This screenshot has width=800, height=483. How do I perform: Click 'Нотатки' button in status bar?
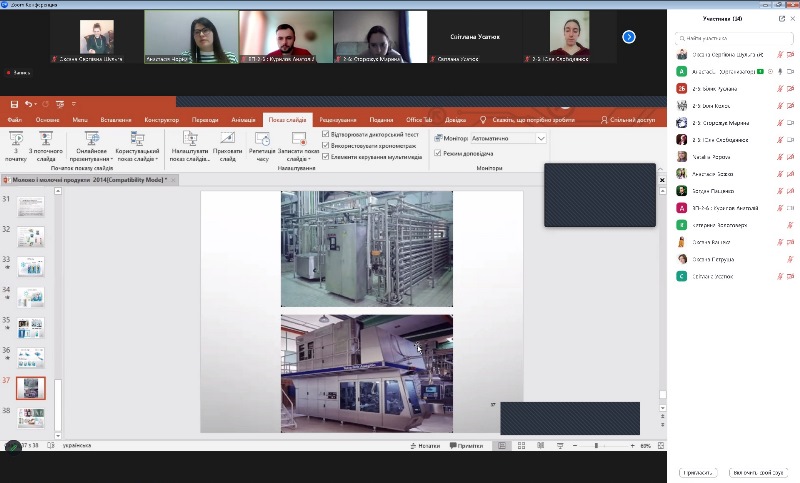[424, 445]
